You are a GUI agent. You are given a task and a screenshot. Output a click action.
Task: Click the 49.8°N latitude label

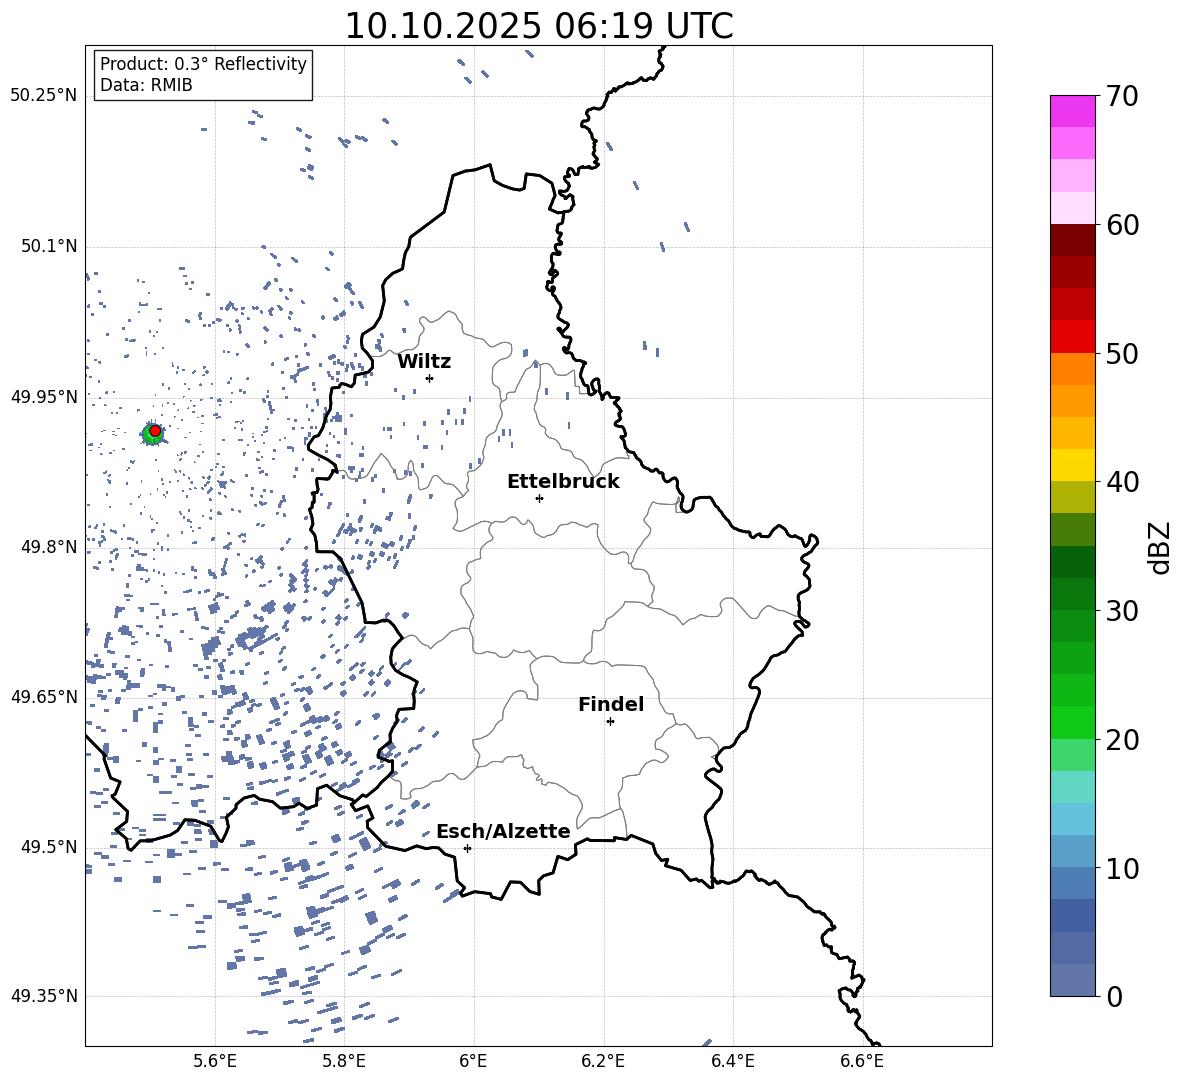[49, 547]
